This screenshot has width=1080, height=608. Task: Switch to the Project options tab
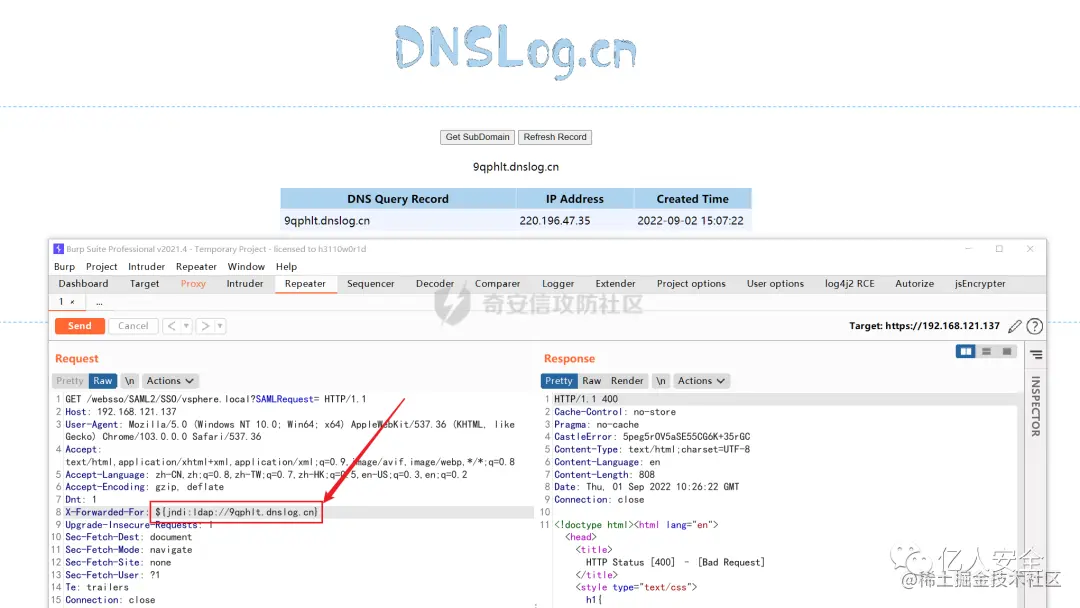click(x=691, y=284)
